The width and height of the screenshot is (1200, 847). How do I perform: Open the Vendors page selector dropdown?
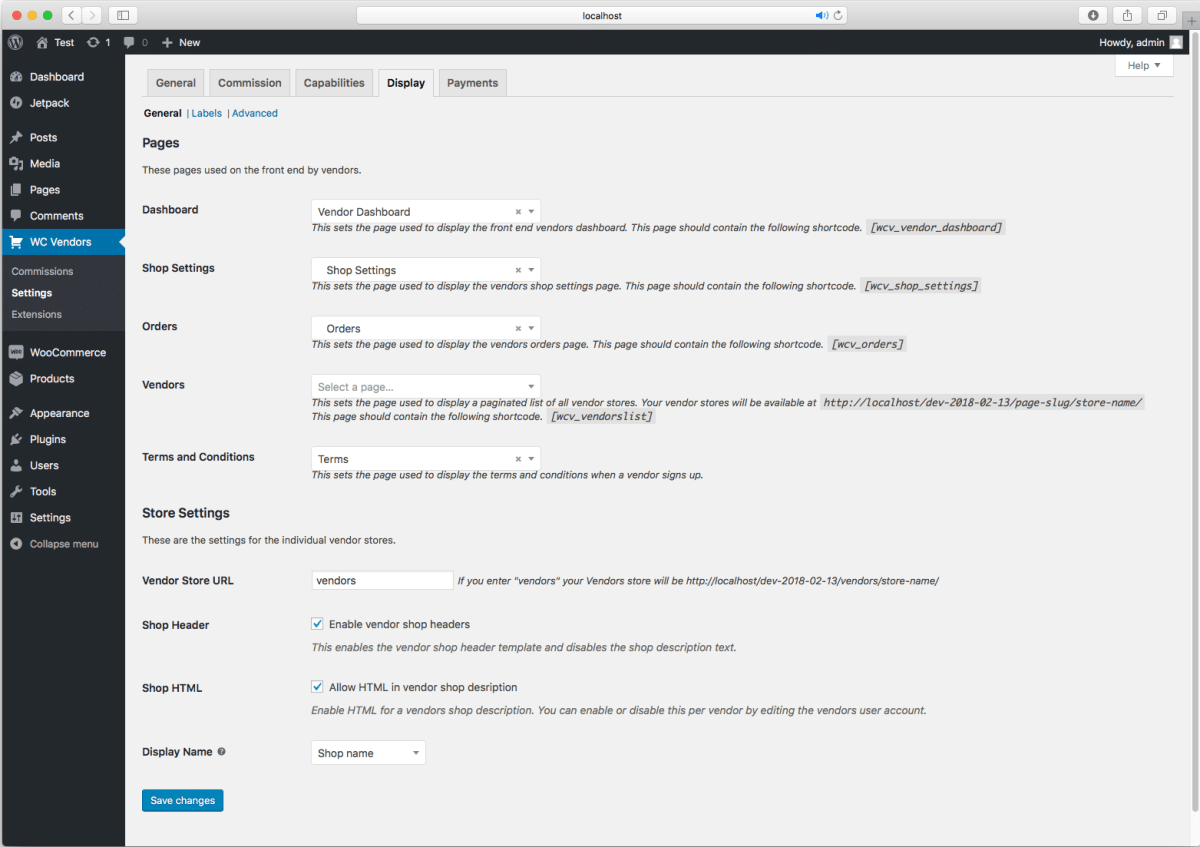[x=425, y=386]
